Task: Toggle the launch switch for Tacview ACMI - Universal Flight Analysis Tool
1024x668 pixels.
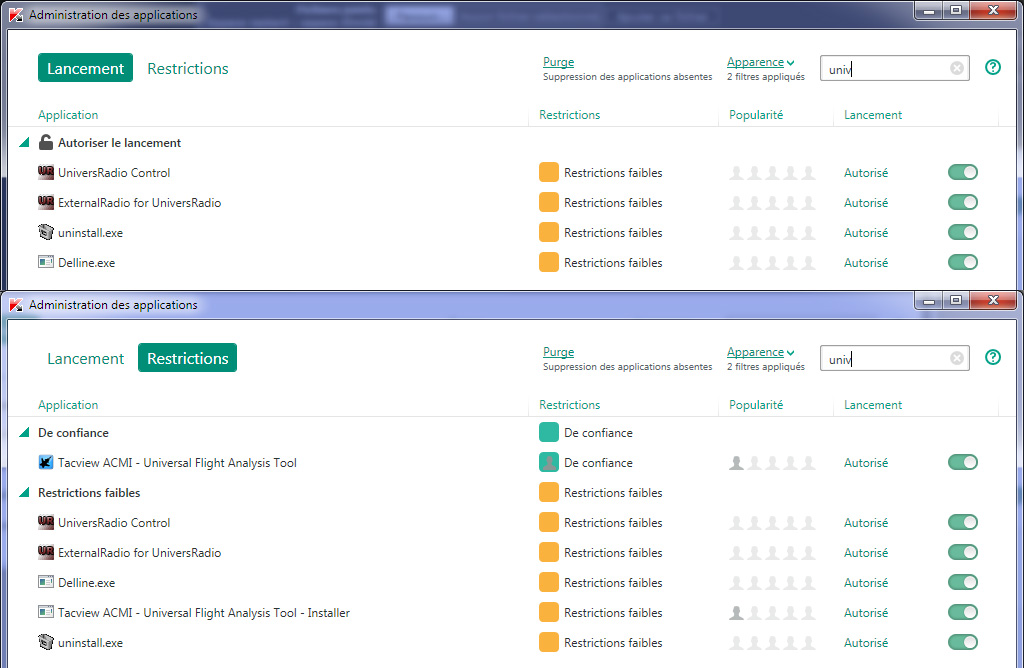Action: (962, 463)
